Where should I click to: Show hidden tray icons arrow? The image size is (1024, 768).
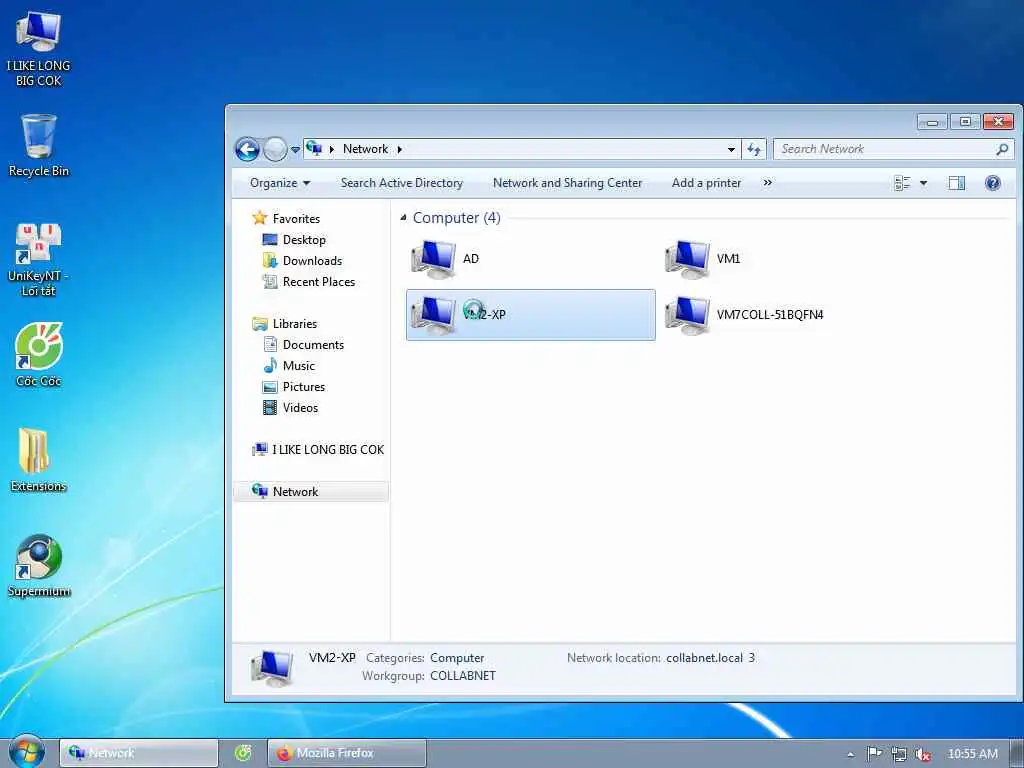[x=850, y=754]
